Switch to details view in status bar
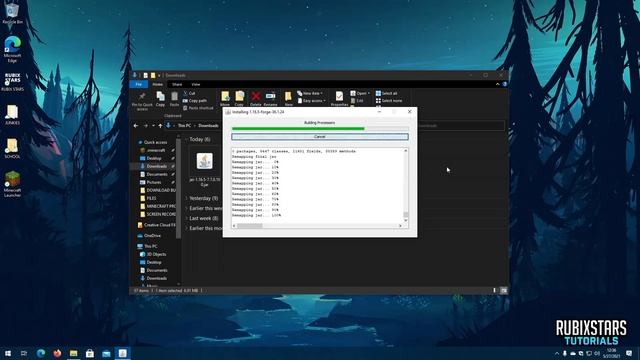Image resolution: width=640 pixels, height=360 pixels. coord(495,291)
